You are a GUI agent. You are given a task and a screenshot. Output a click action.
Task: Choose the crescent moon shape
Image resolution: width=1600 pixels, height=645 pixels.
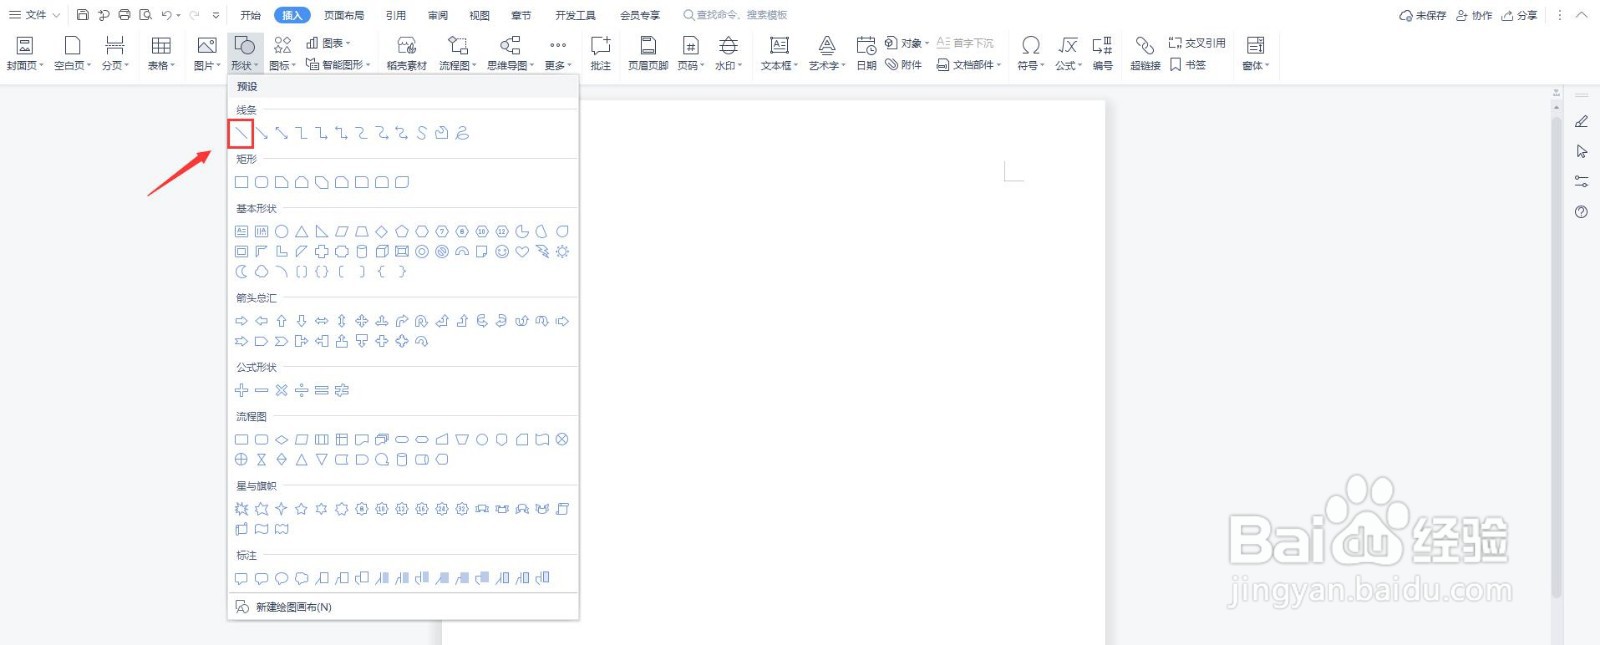pos(241,271)
